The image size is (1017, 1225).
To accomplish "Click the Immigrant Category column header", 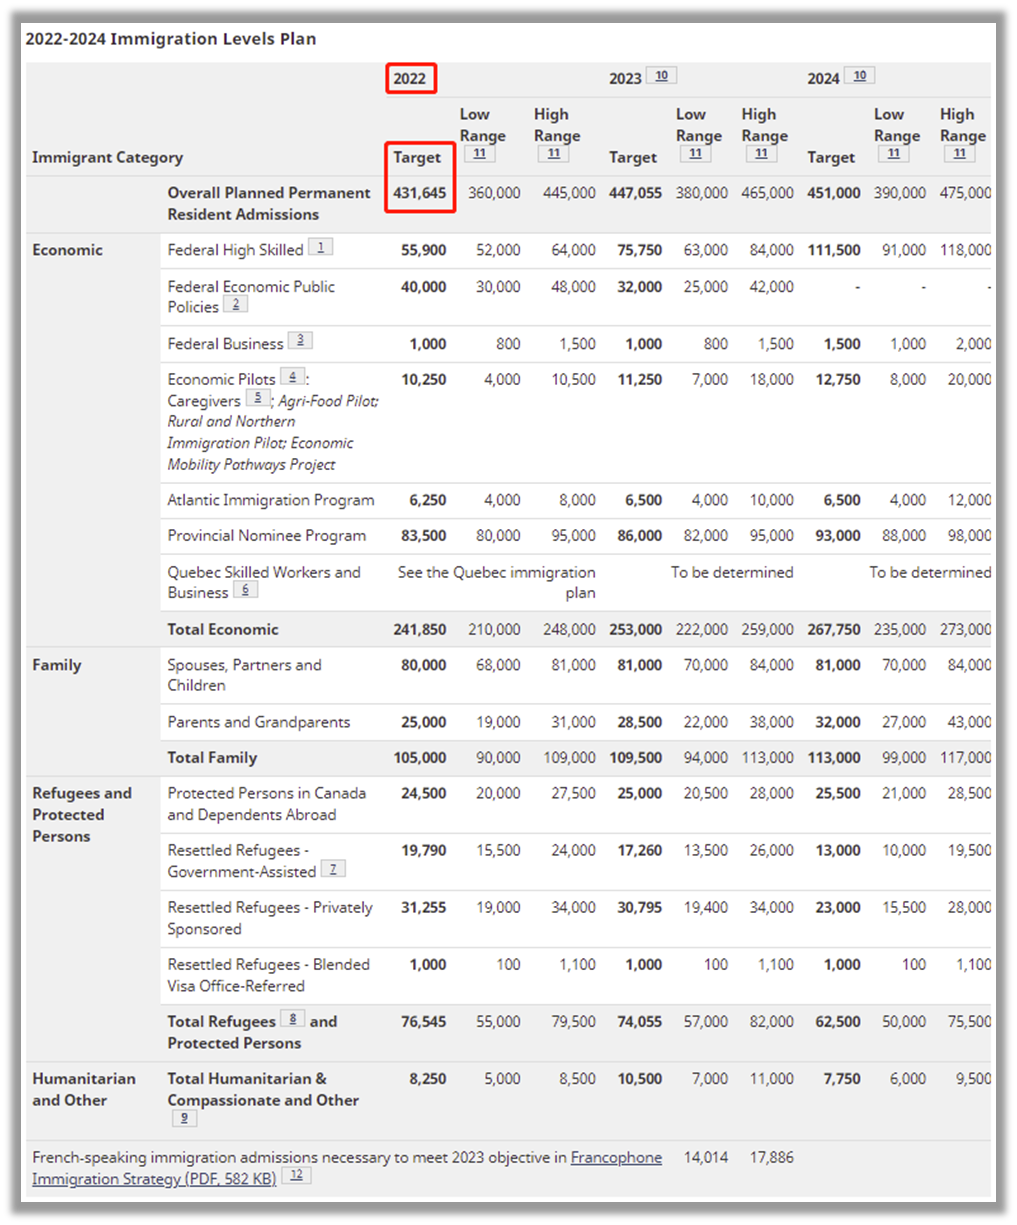I will pos(108,157).
